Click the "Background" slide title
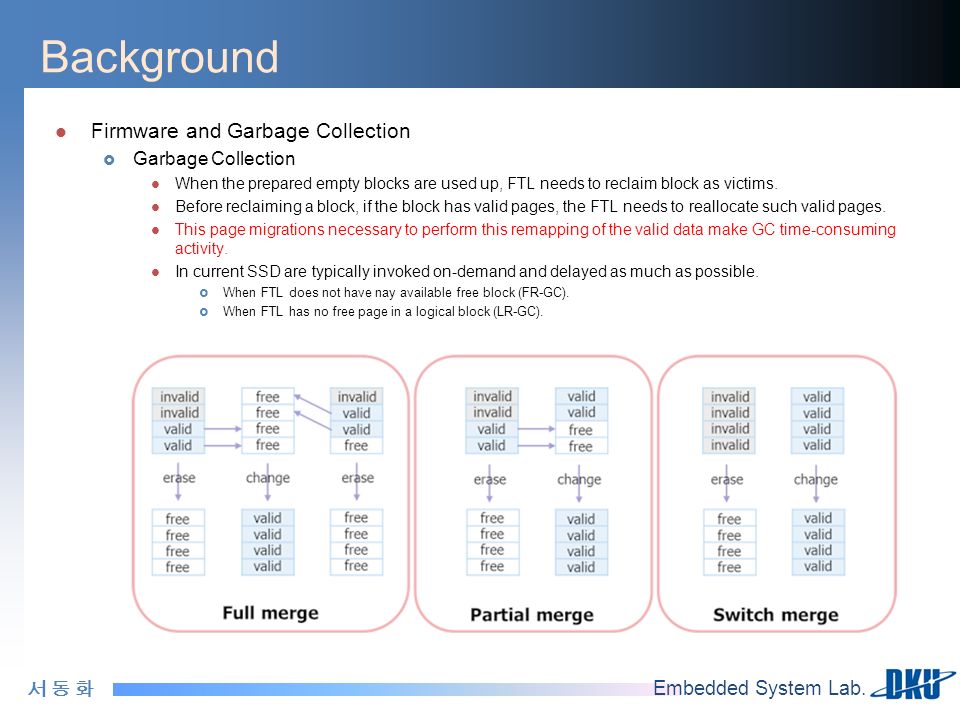Screen dimensions: 960x720 [x=160, y=57]
